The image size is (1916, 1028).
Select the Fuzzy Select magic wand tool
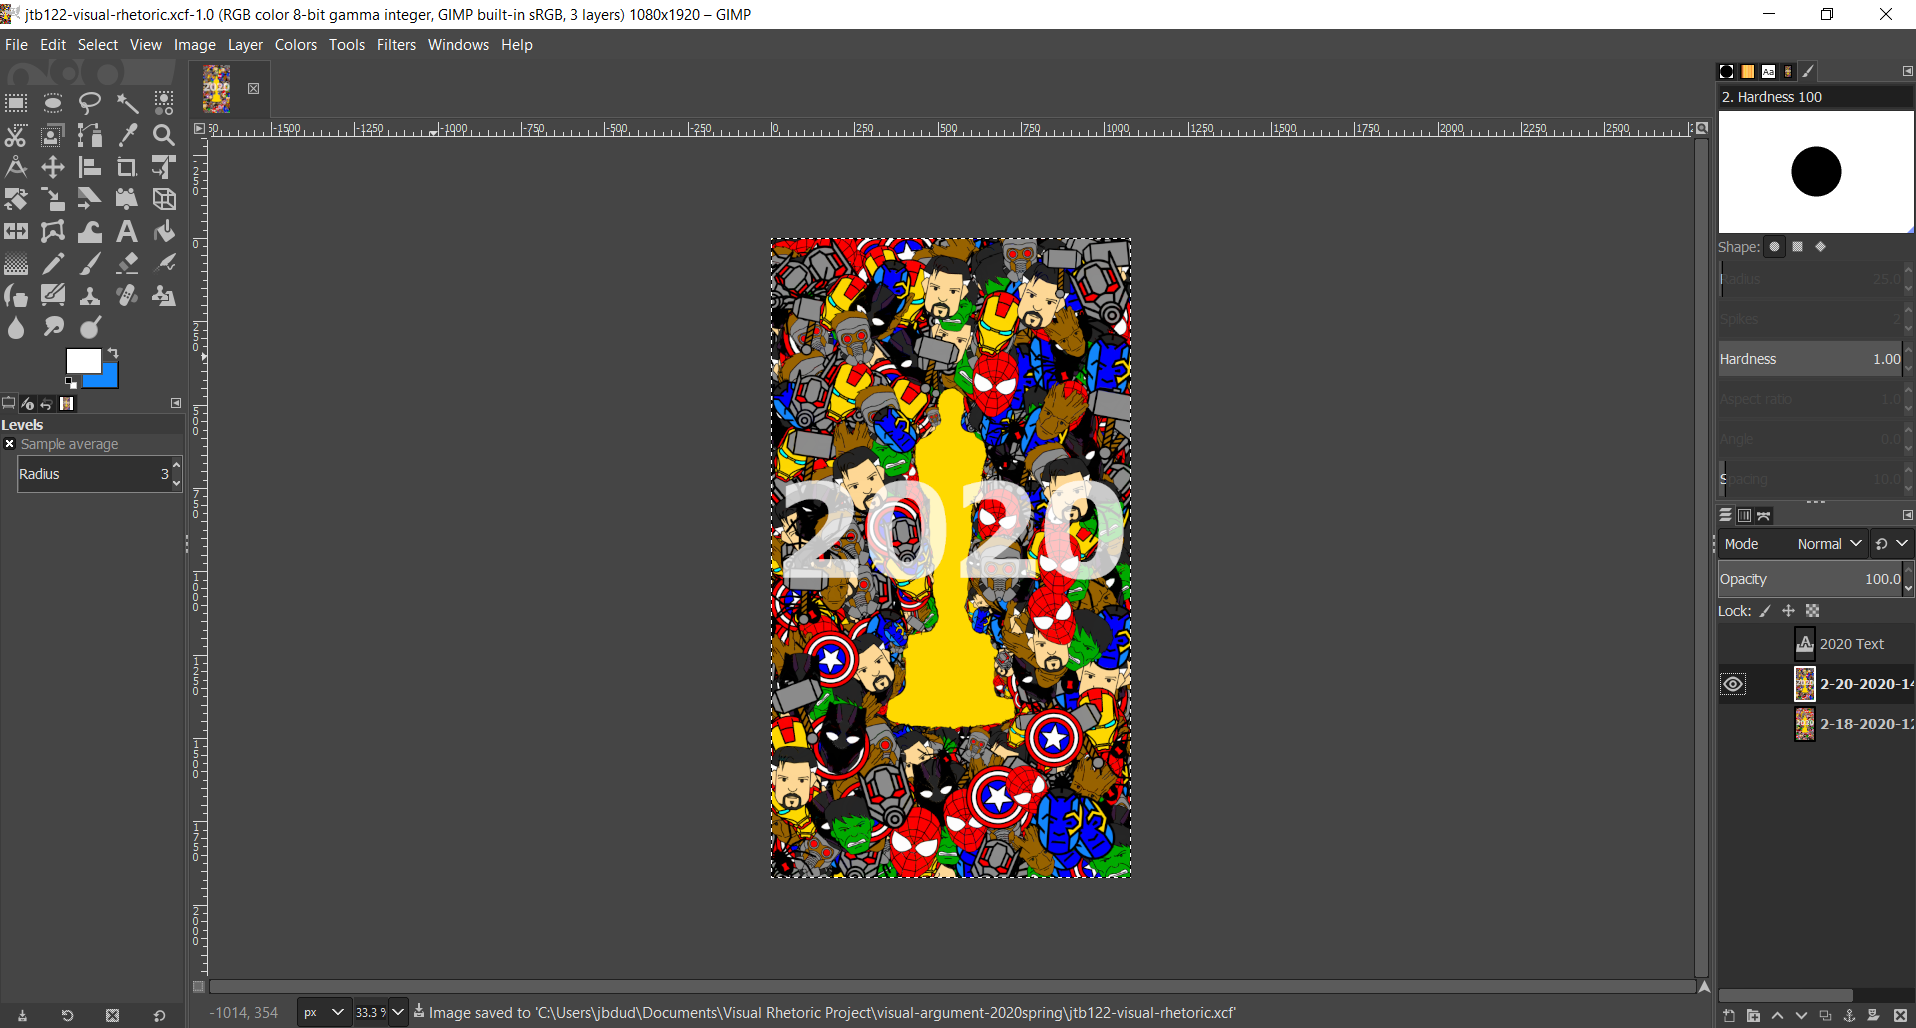pyautogui.click(x=127, y=103)
